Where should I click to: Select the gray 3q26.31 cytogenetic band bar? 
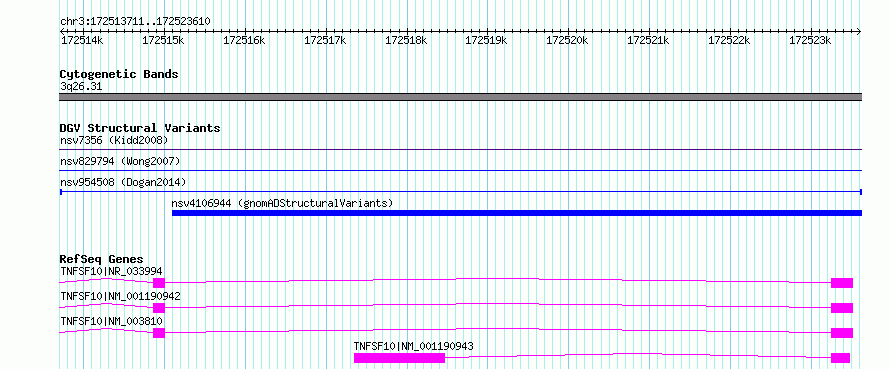click(460, 97)
